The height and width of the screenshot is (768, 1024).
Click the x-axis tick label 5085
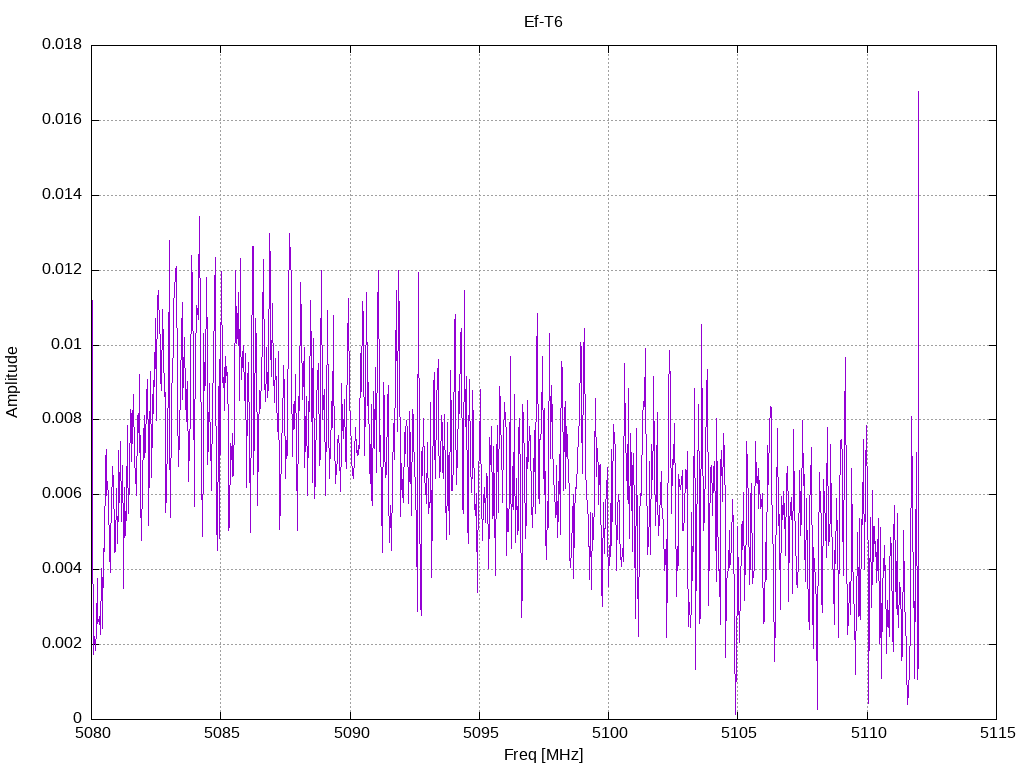point(222,733)
